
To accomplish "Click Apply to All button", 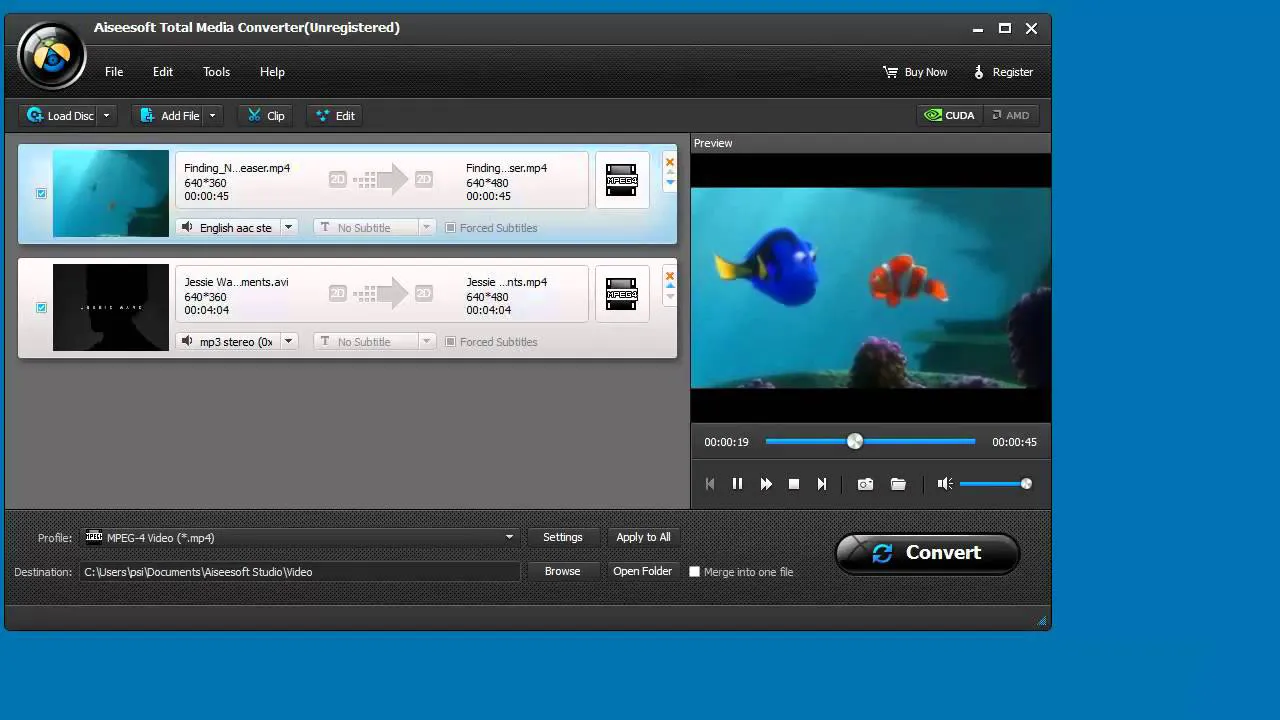I will [643, 537].
